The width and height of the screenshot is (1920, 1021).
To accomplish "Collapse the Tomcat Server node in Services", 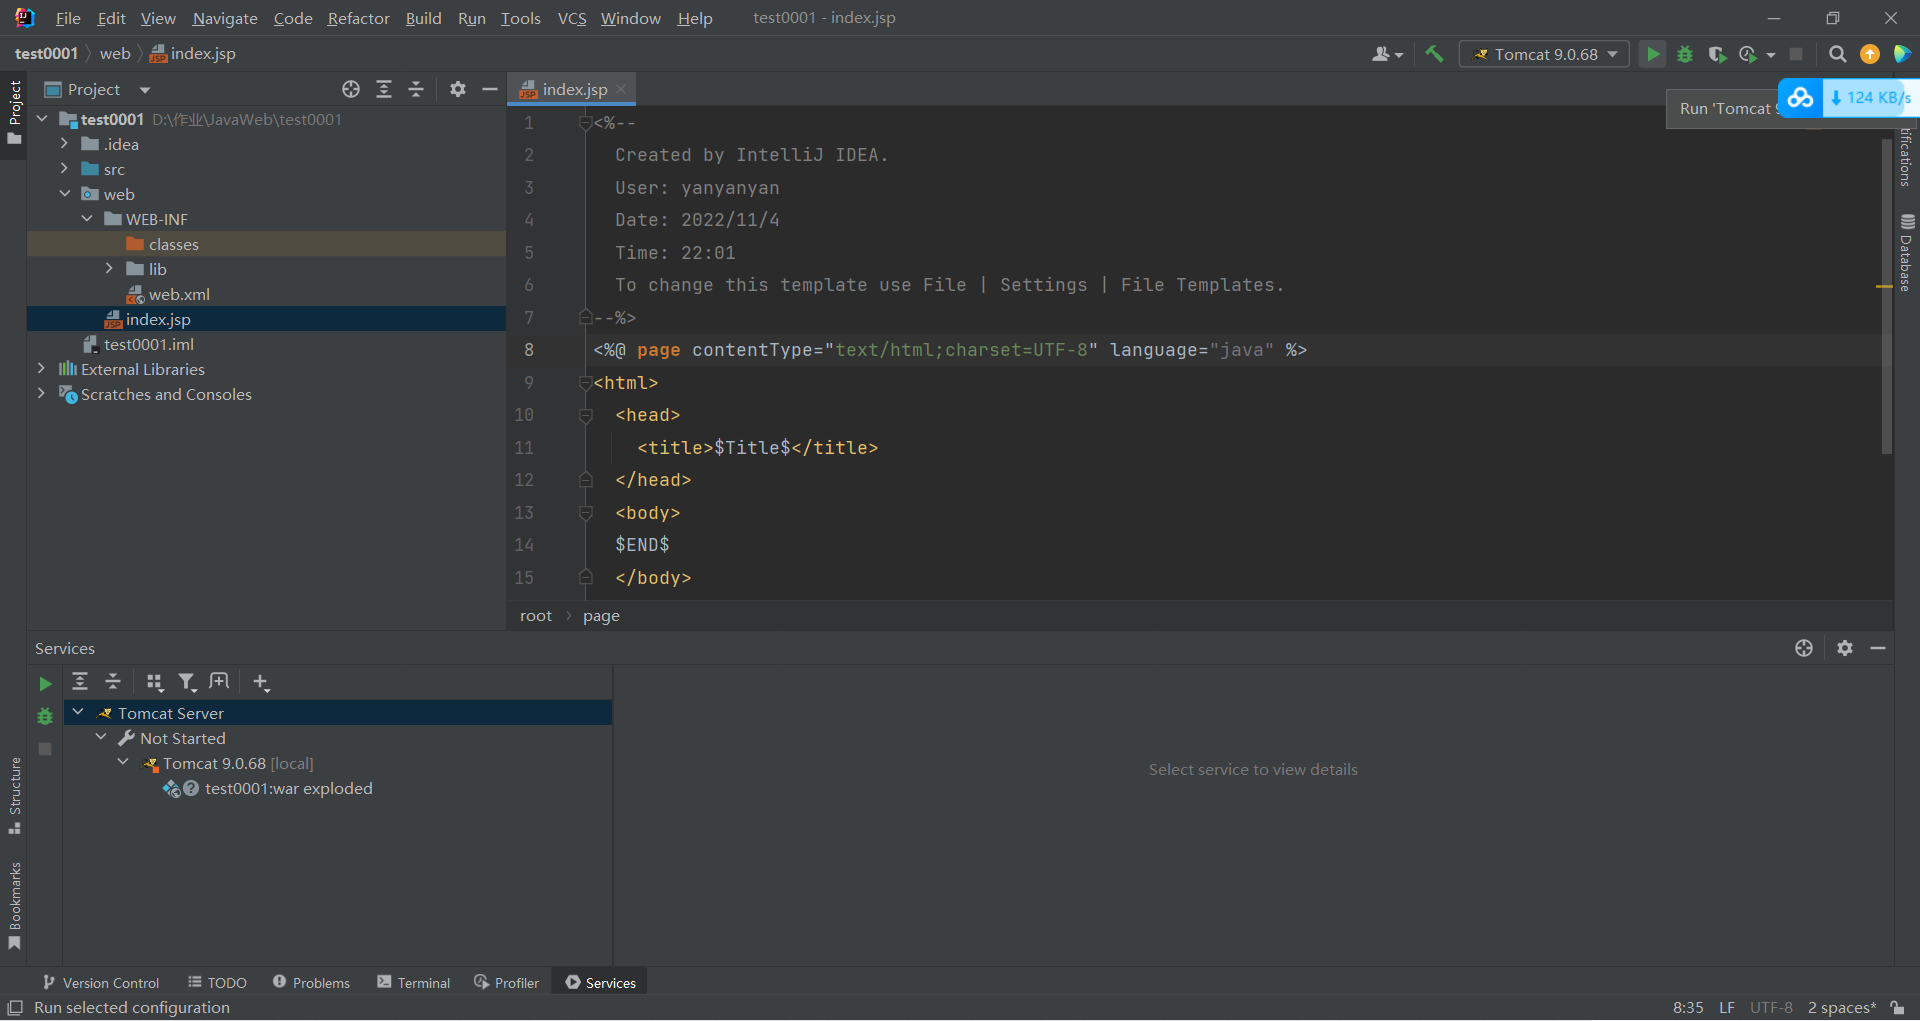I will point(78,713).
